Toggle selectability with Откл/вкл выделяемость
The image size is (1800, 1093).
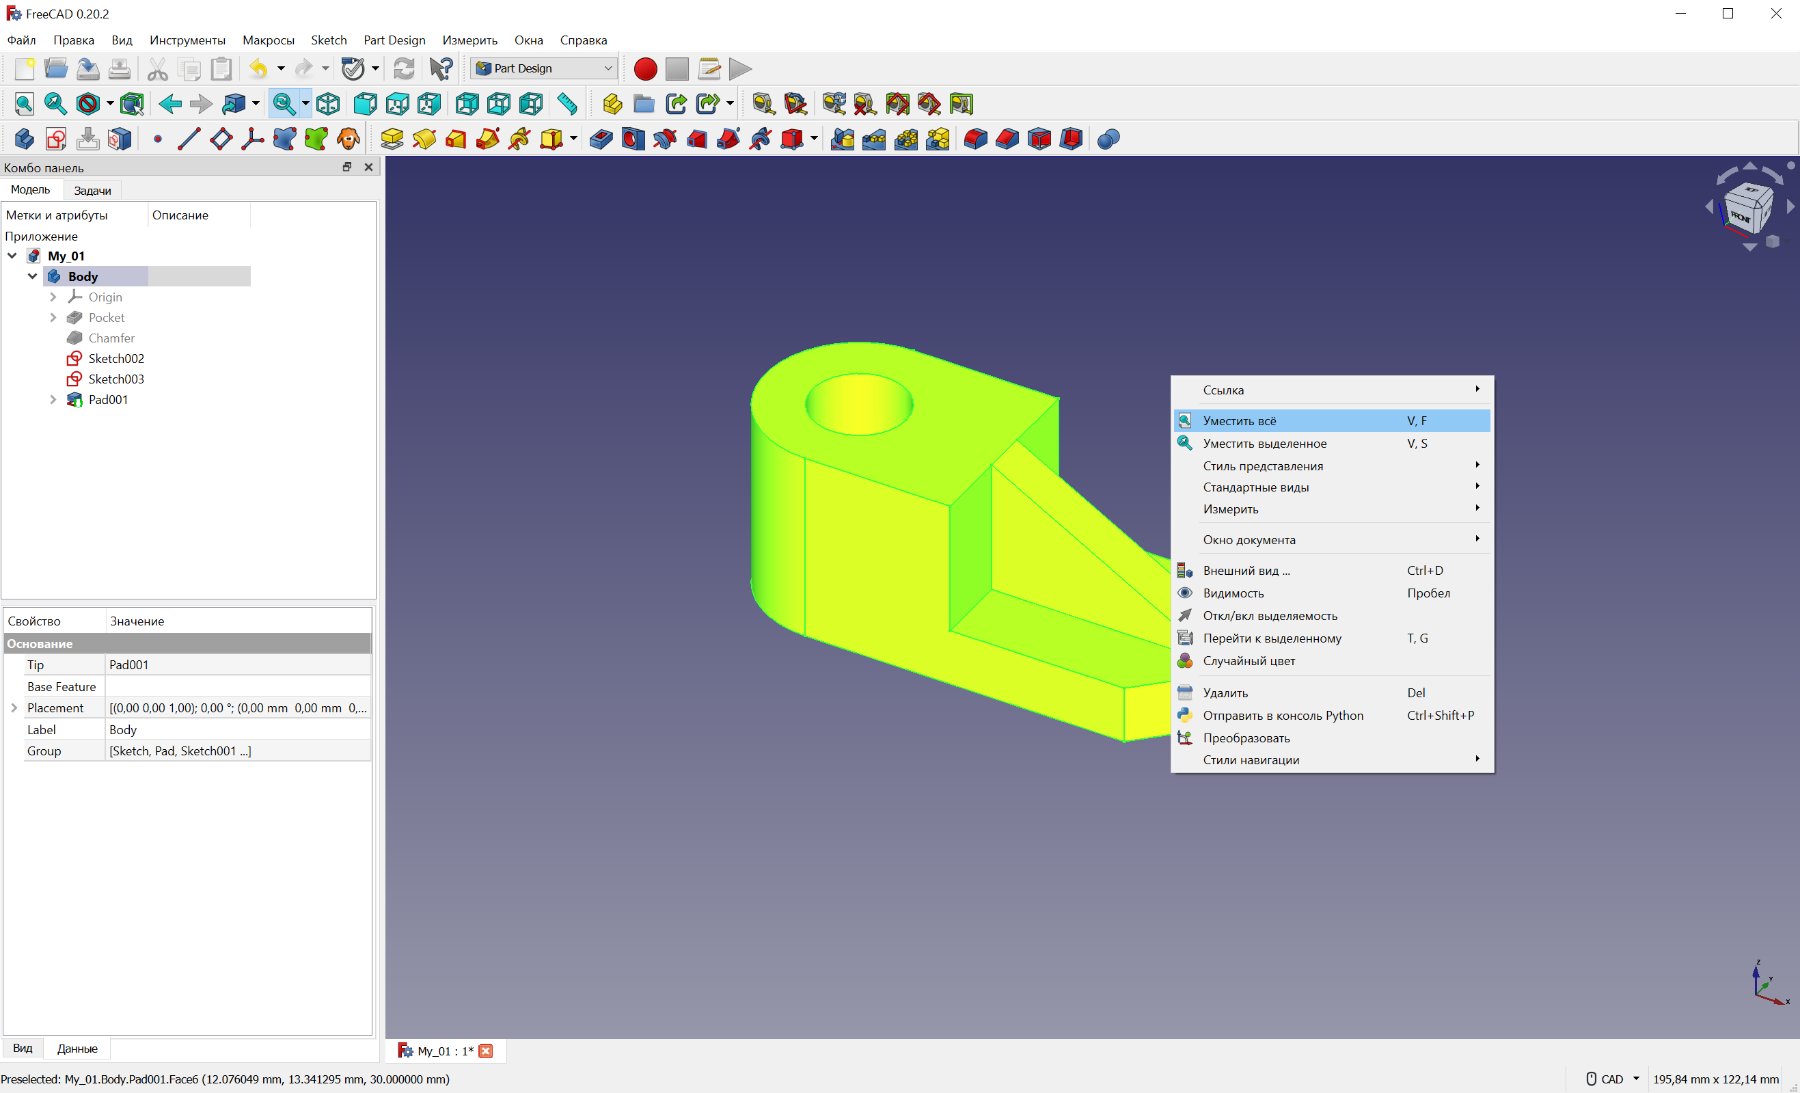click(1269, 616)
